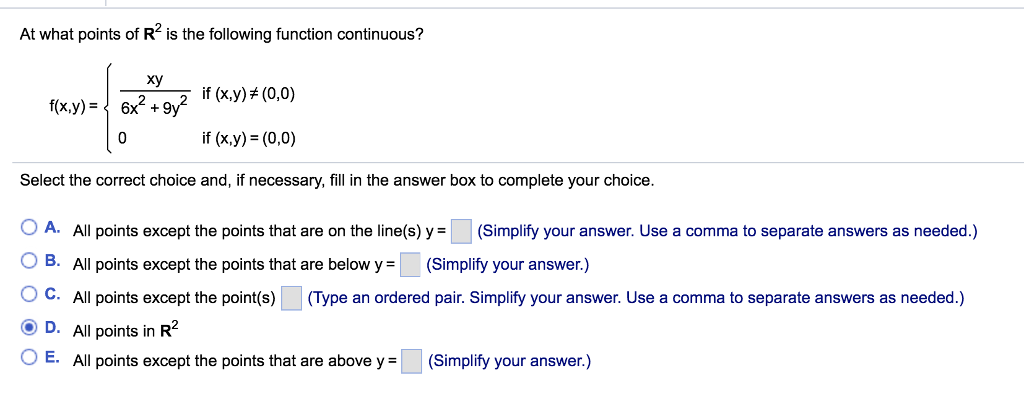Click option B text about points below
Viewport: 1024px width, 412px height.
pos(234,265)
